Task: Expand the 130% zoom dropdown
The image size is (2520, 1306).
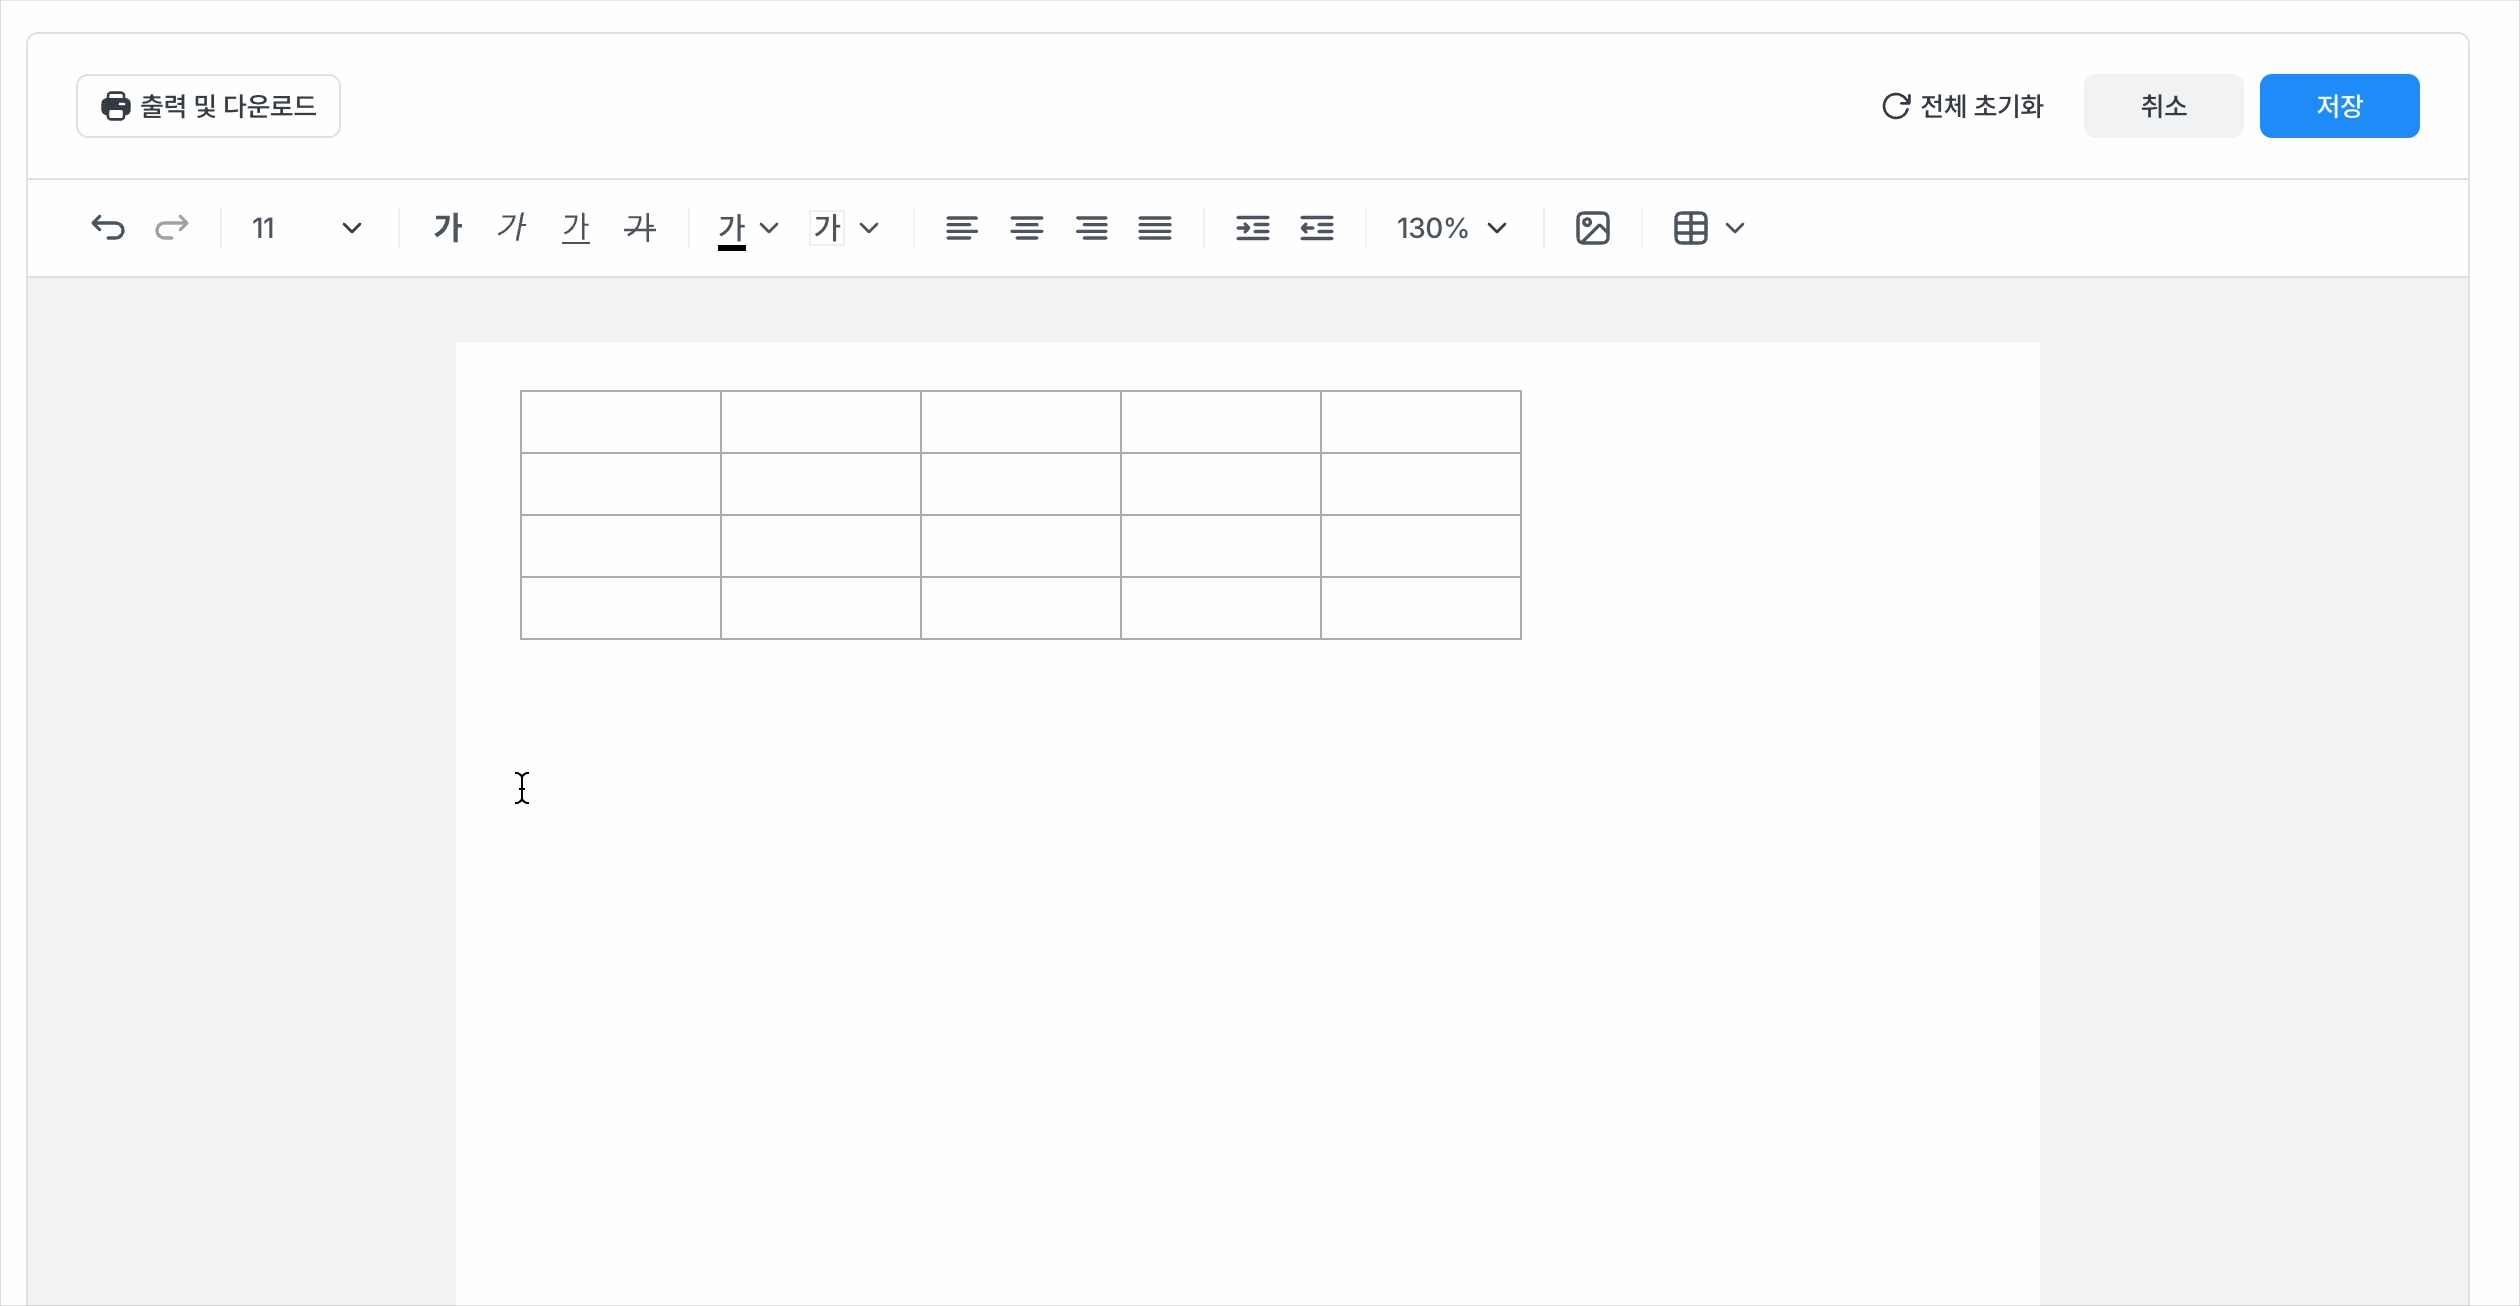Action: 1451,228
